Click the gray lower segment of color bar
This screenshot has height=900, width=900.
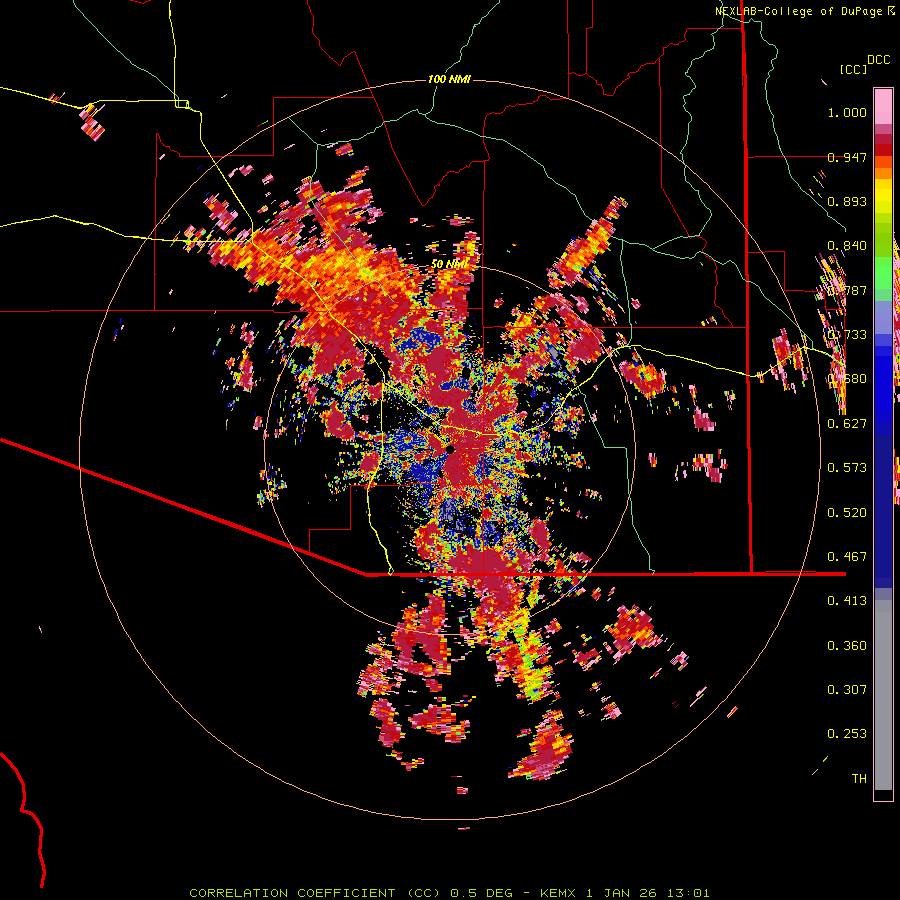point(883,695)
